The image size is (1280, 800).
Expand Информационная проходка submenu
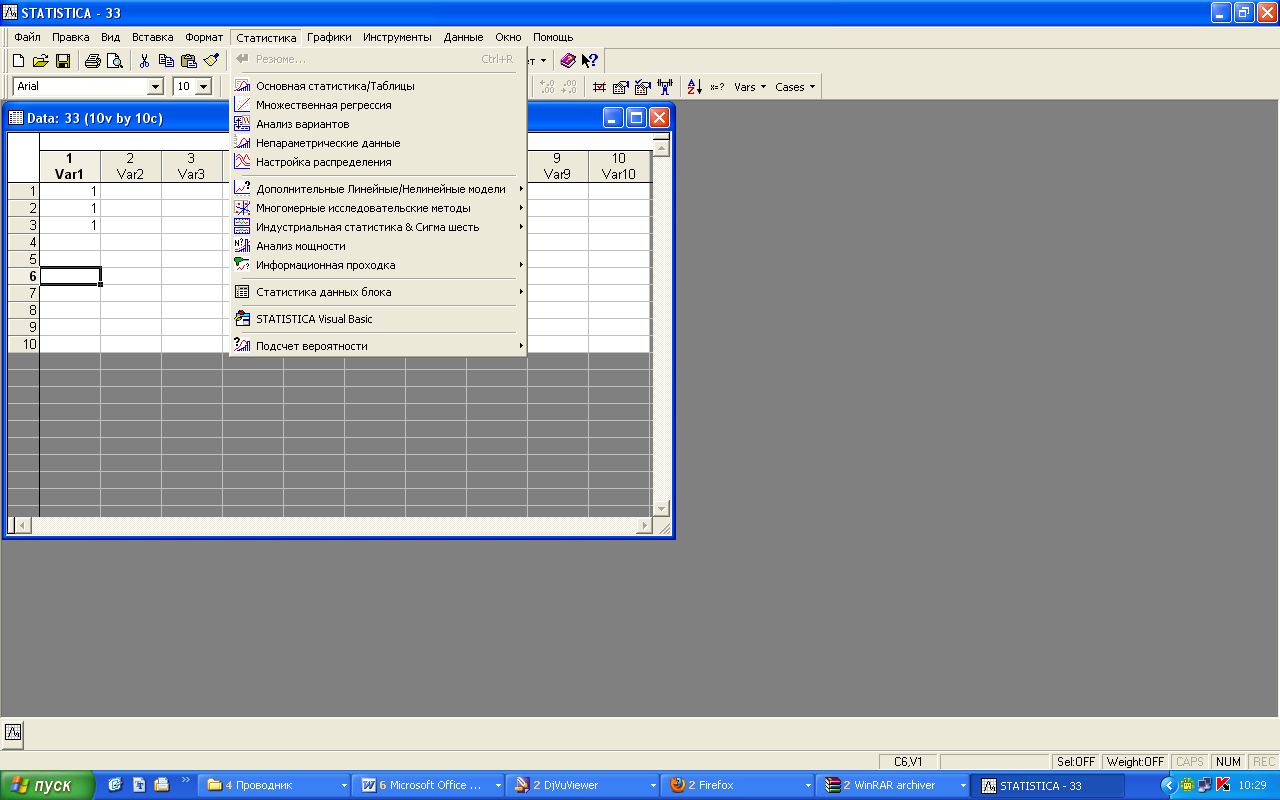pos(379,265)
